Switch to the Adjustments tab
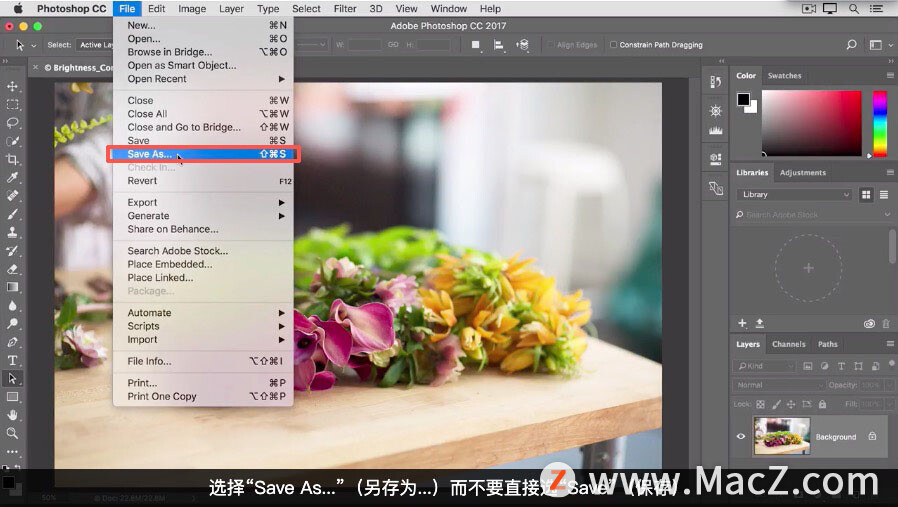898x507 pixels. pyautogui.click(x=803, y=172)
